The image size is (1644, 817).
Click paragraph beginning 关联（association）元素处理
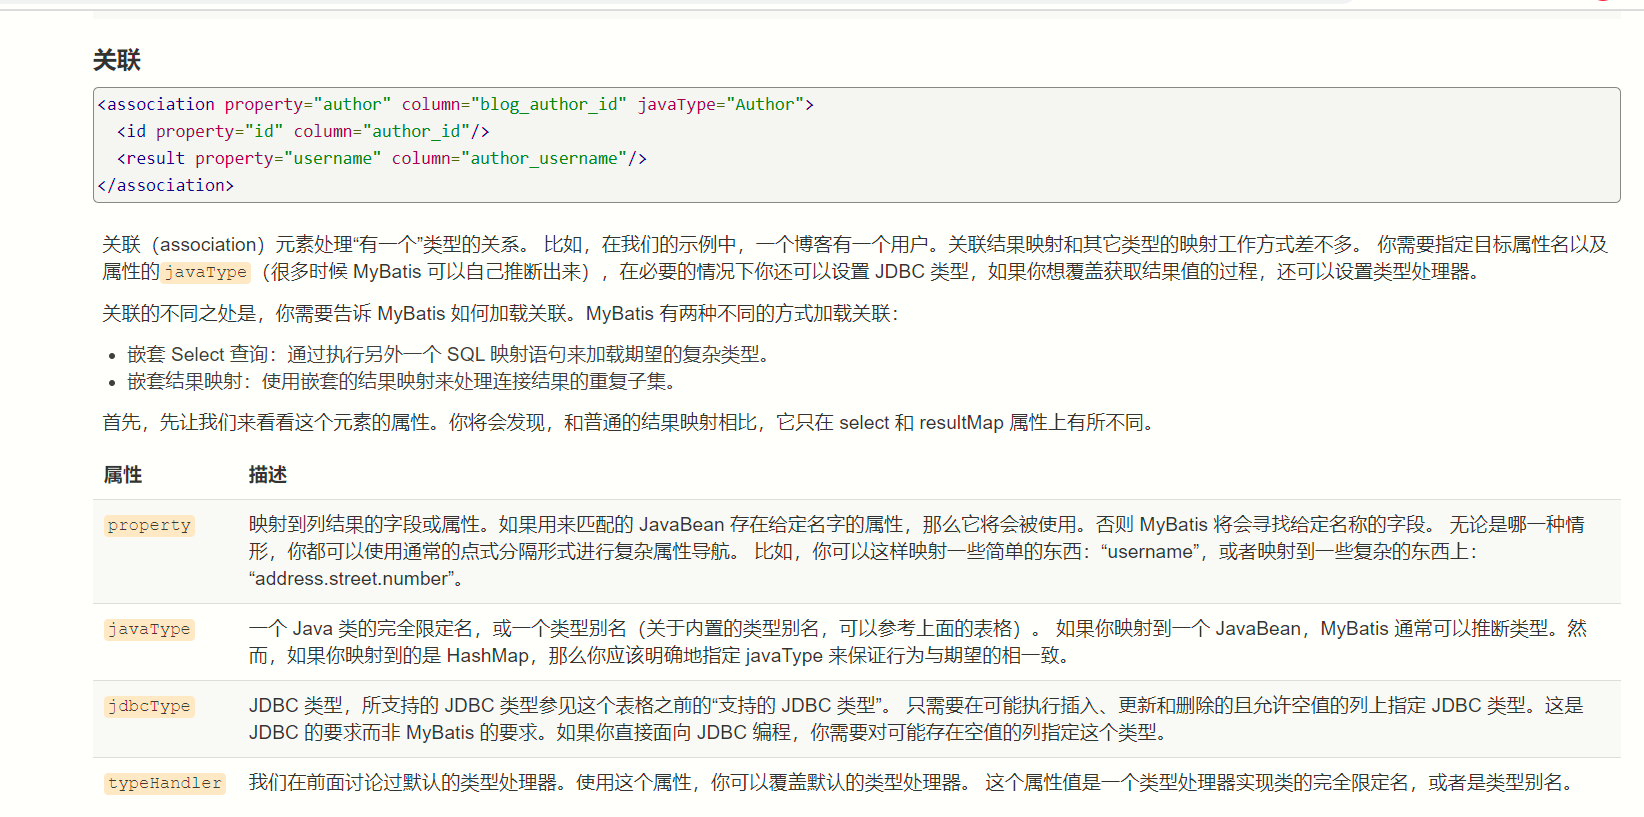coord(855,258)
